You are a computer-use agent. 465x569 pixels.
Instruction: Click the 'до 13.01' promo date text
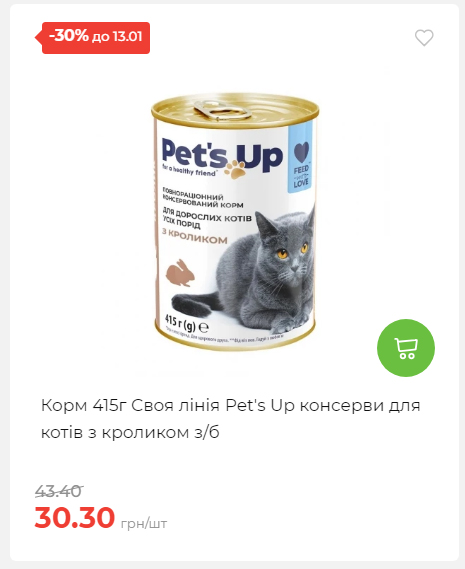tap(117, 37)
